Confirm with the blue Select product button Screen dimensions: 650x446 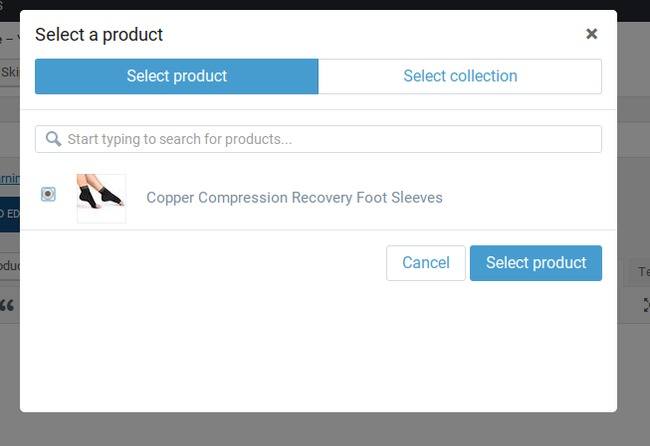[536, 263]
